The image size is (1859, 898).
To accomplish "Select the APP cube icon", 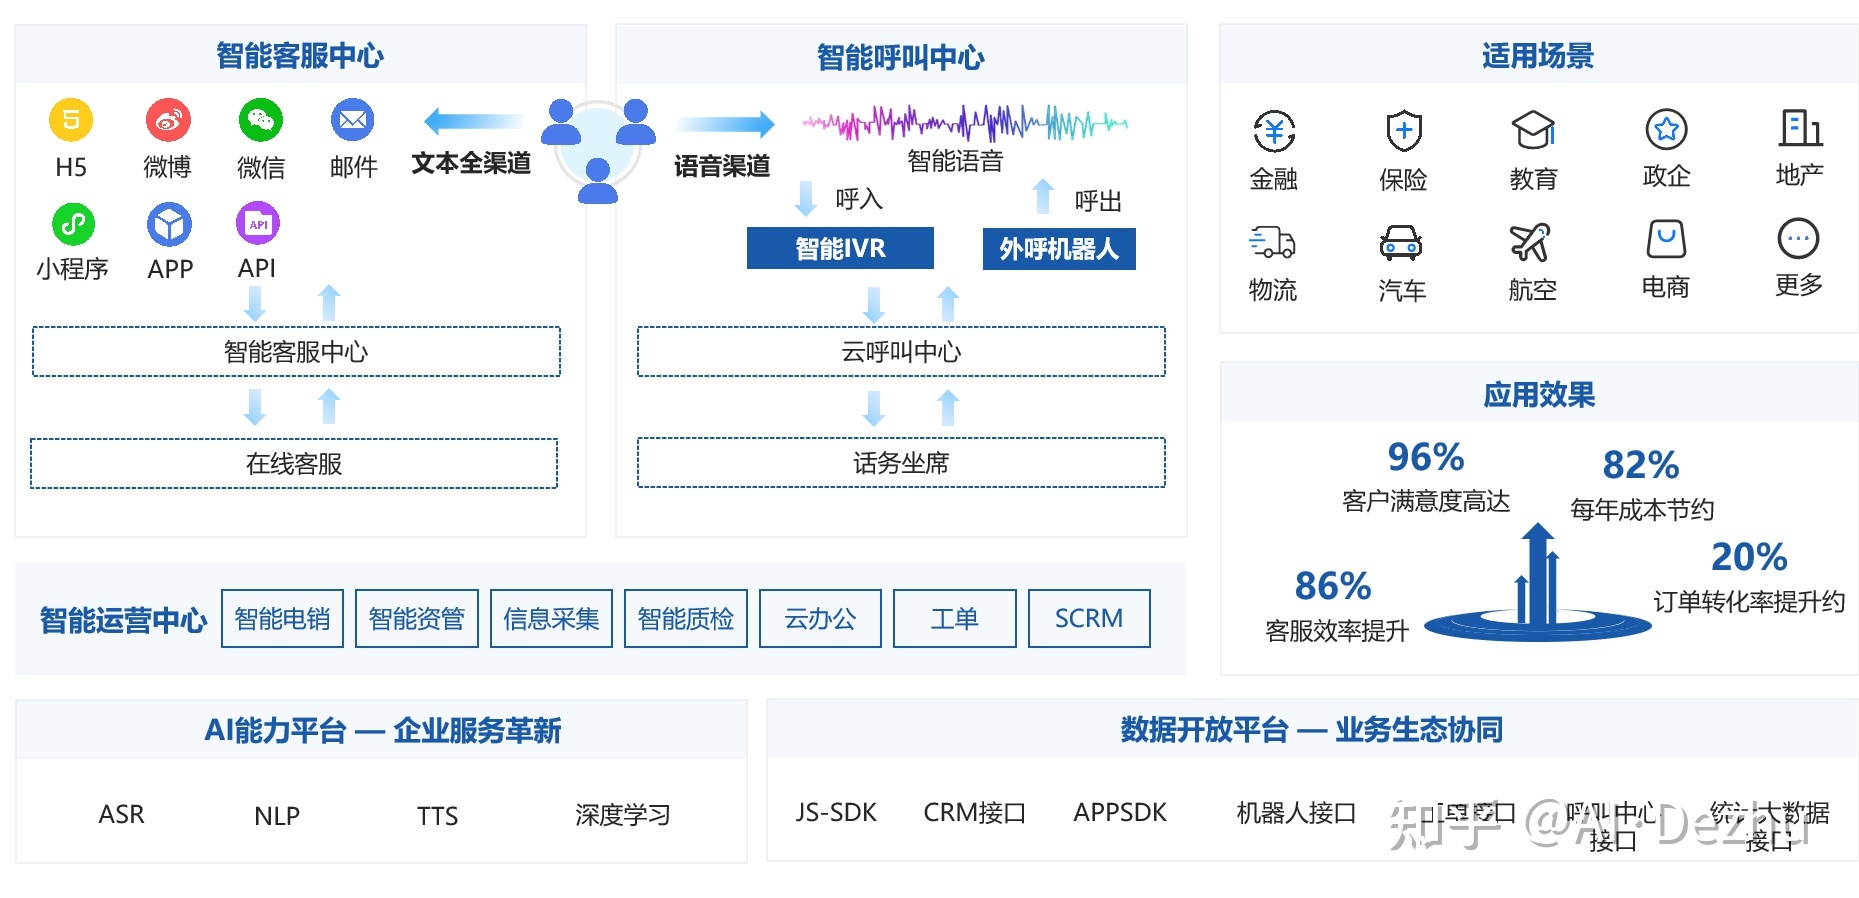I will point(169,224).
